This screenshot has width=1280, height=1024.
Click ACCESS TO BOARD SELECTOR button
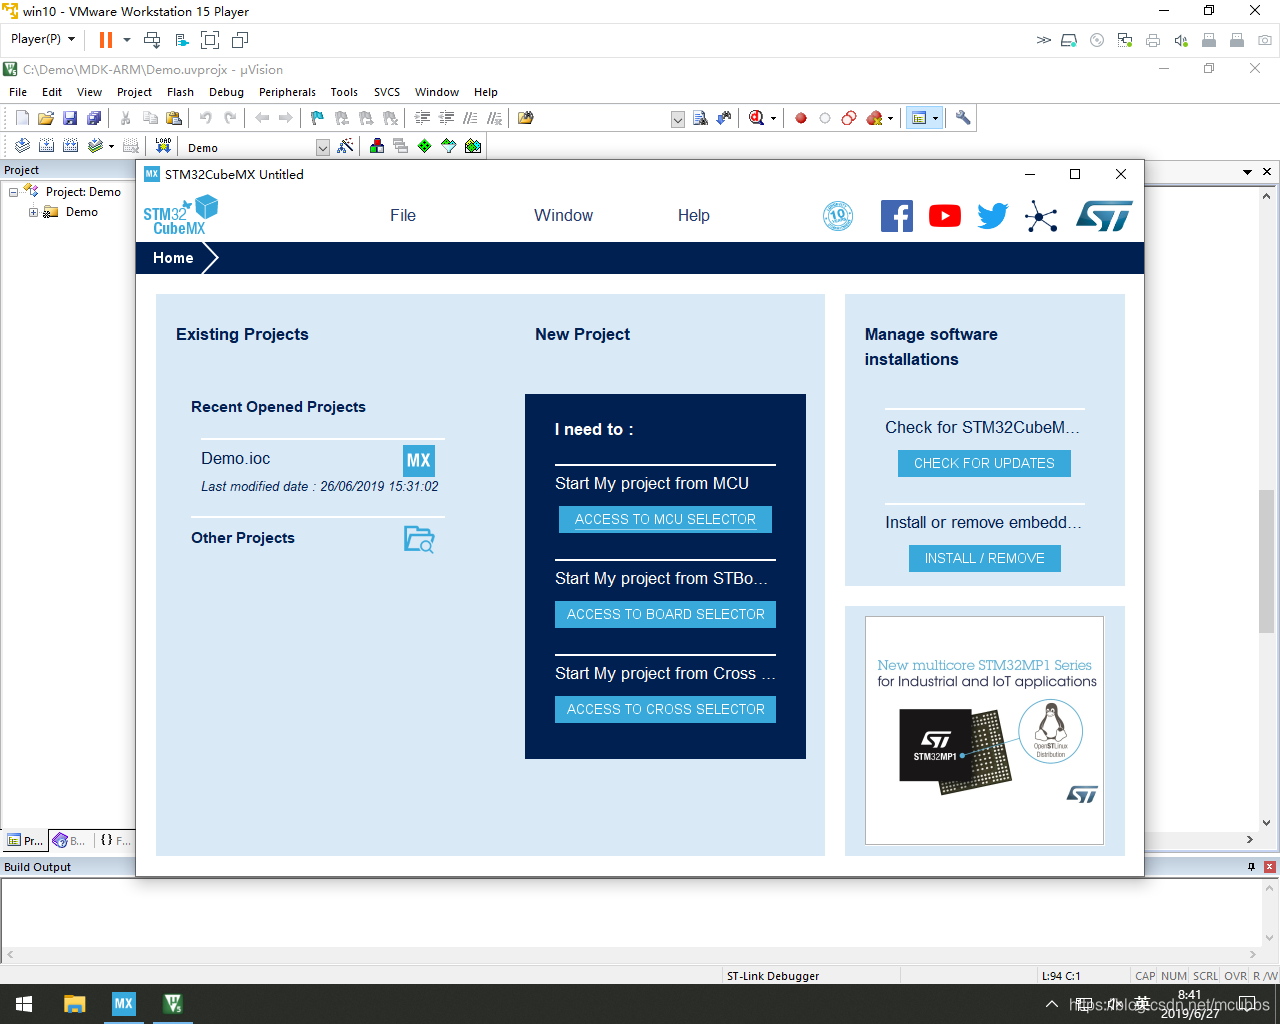(x=665, y=614)
